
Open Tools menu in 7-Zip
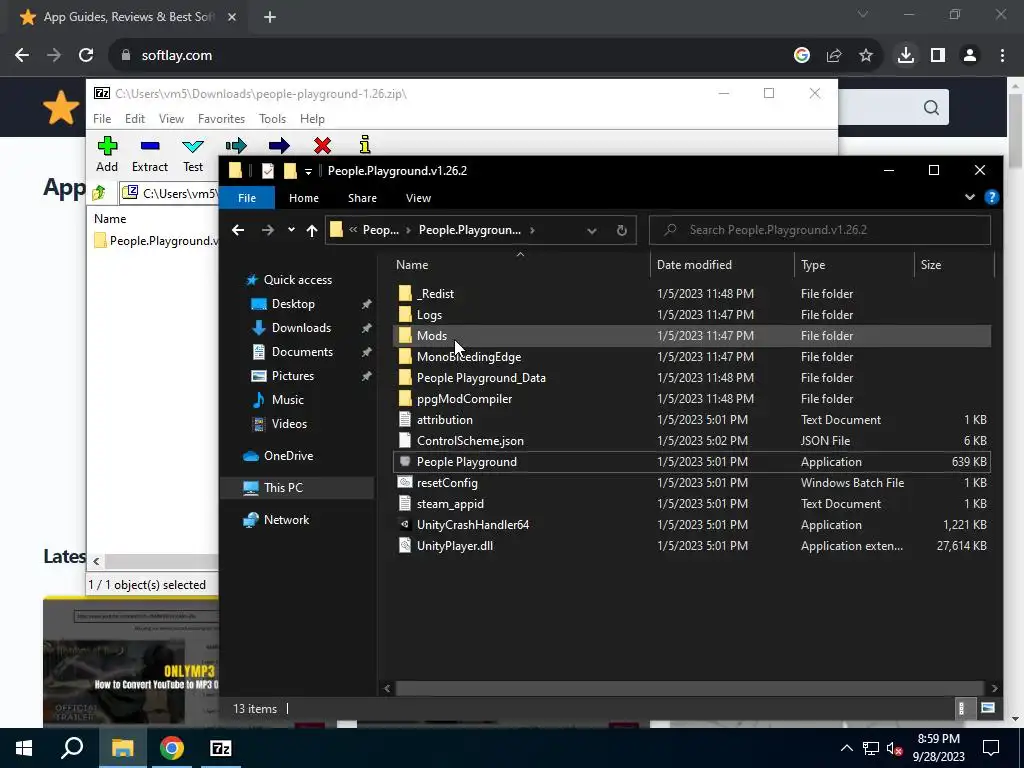(x=272, y=119)
